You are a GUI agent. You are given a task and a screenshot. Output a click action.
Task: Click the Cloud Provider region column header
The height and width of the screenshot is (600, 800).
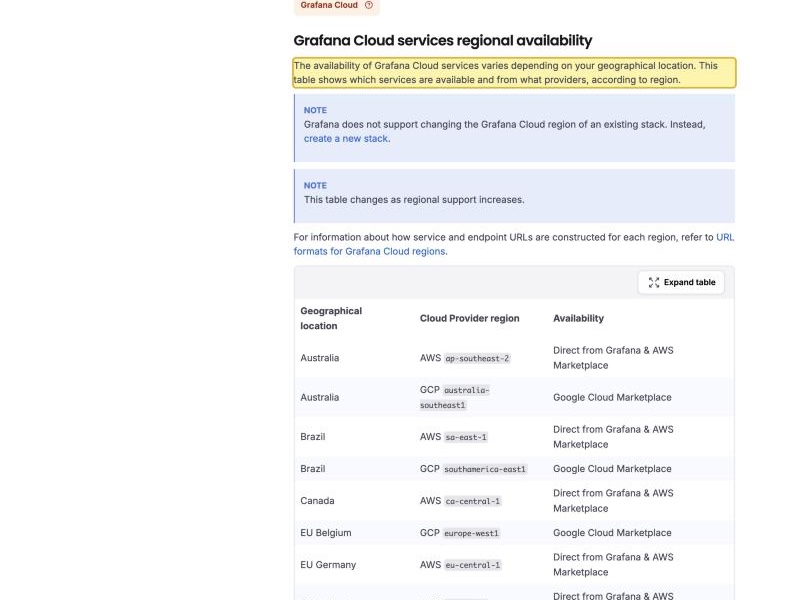[x=469, y=318]
